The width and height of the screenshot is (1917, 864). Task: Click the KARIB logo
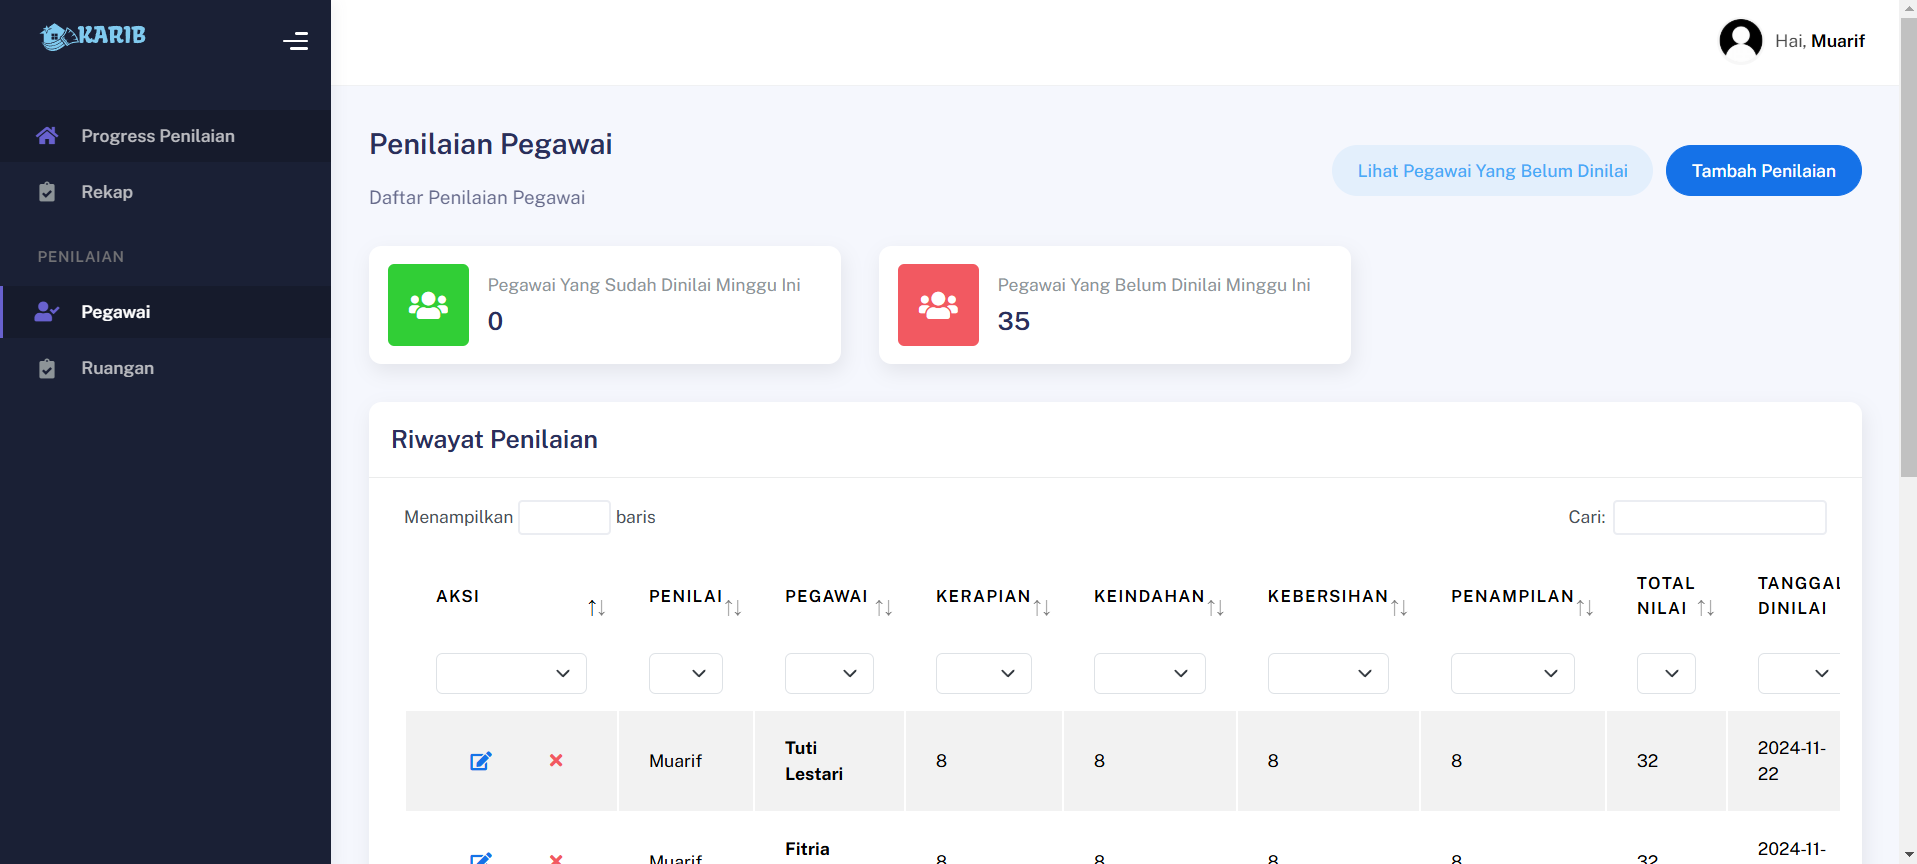pos(93,37)
